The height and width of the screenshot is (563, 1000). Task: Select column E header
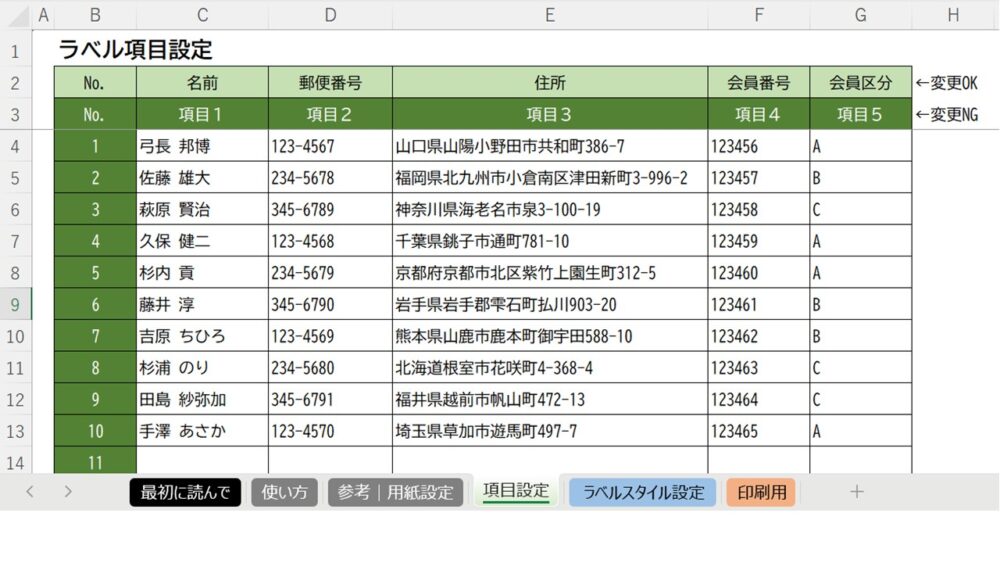(x=550, y=14)
